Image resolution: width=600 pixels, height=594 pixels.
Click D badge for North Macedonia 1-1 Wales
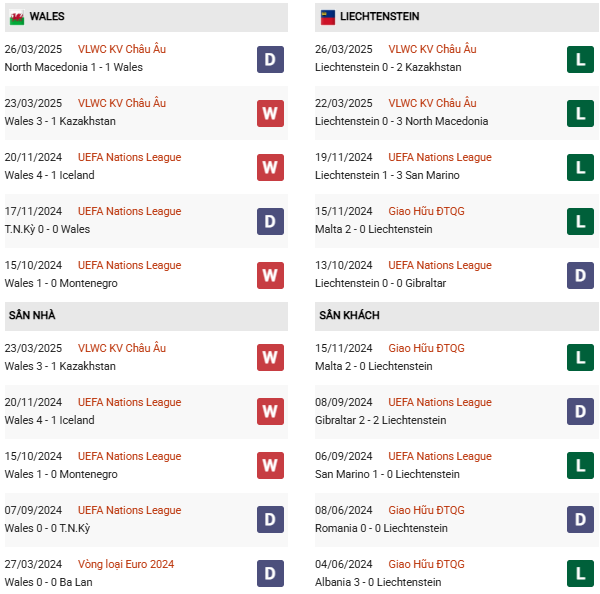pyautogui.click(x=270, y=59)
